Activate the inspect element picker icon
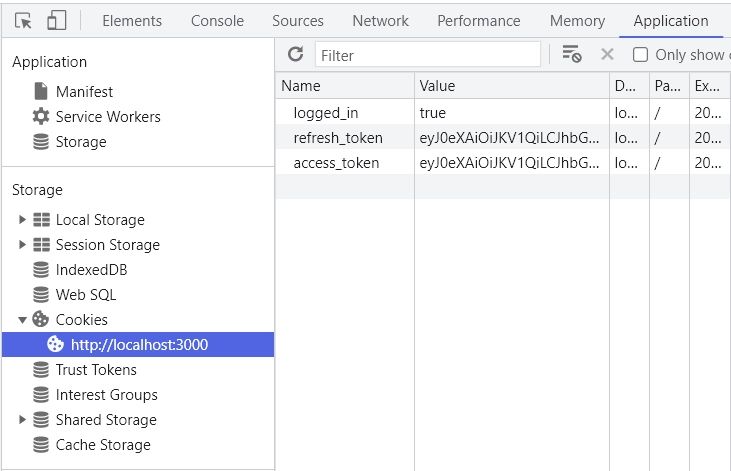 [x=23, y=21]
